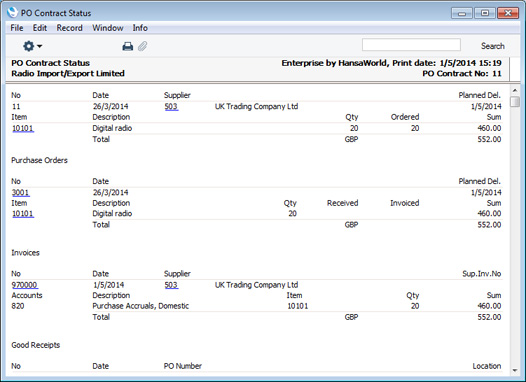Open the Record menu
Viewport: 526px width, 382px height.
[69, 28]
